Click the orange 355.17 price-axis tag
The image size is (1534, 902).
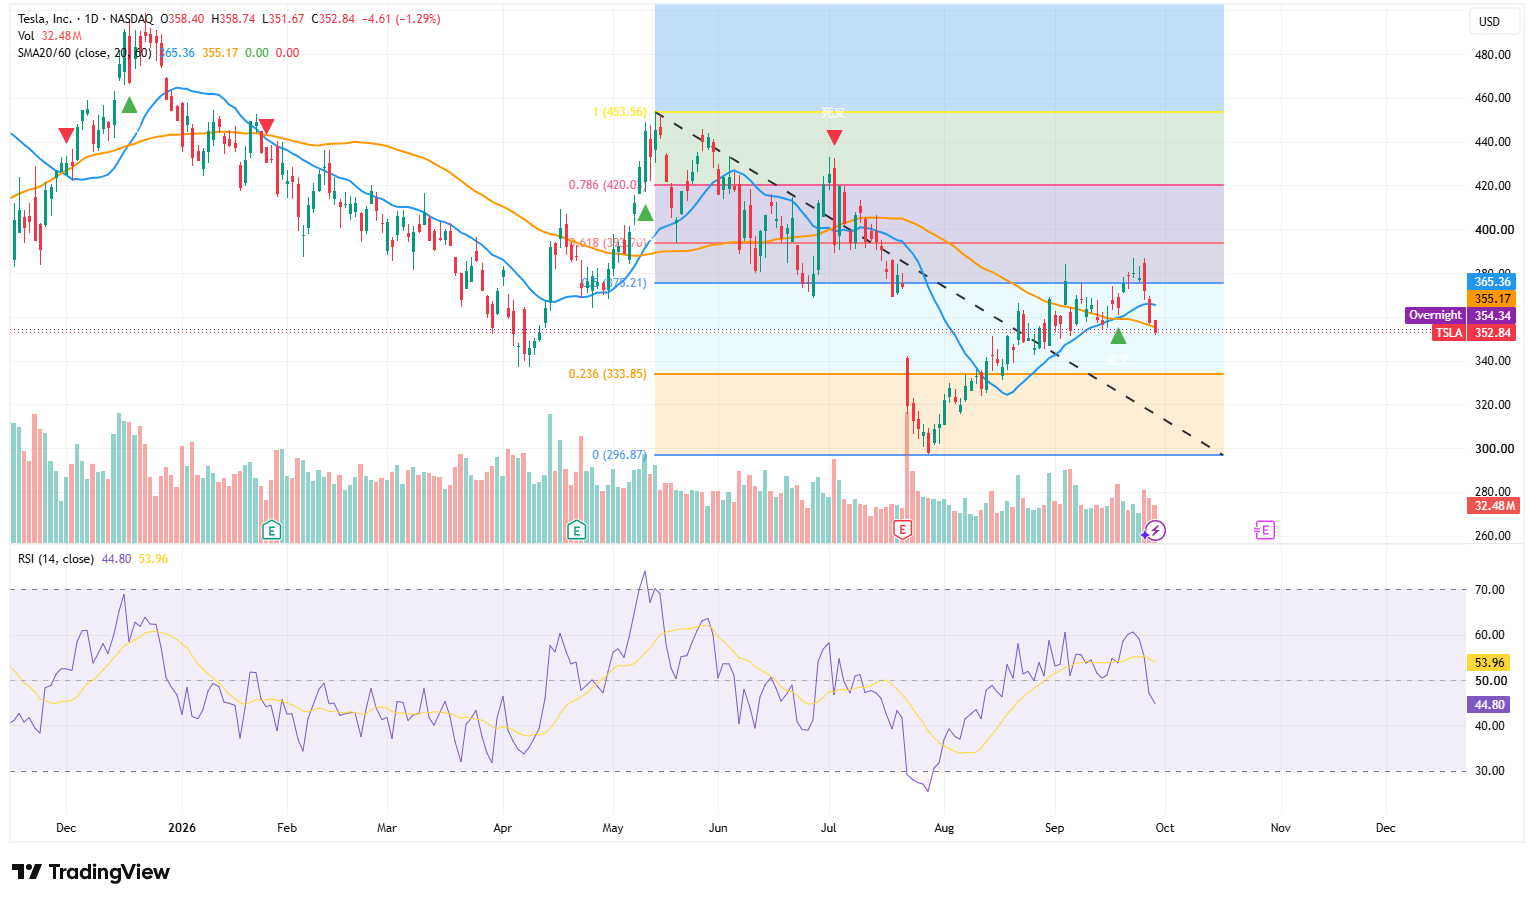point(1492,299)
